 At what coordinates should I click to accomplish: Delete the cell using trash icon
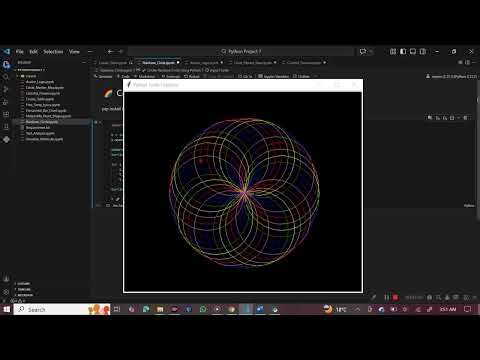(466, 118)
